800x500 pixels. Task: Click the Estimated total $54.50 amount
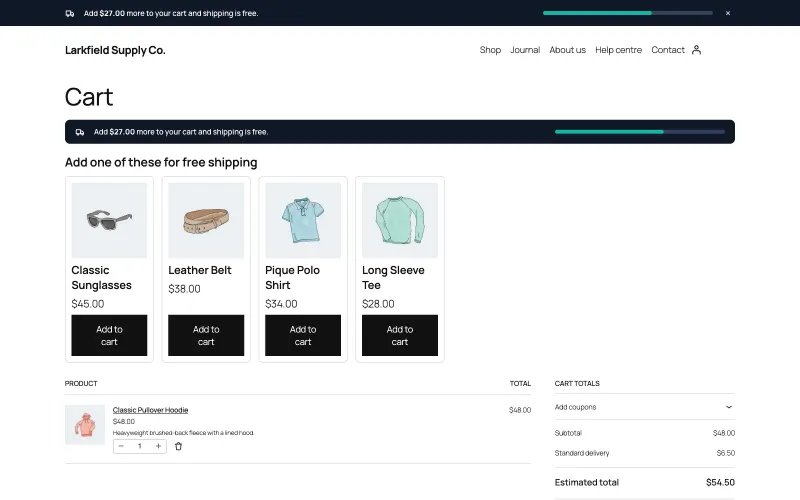(720, 483)
